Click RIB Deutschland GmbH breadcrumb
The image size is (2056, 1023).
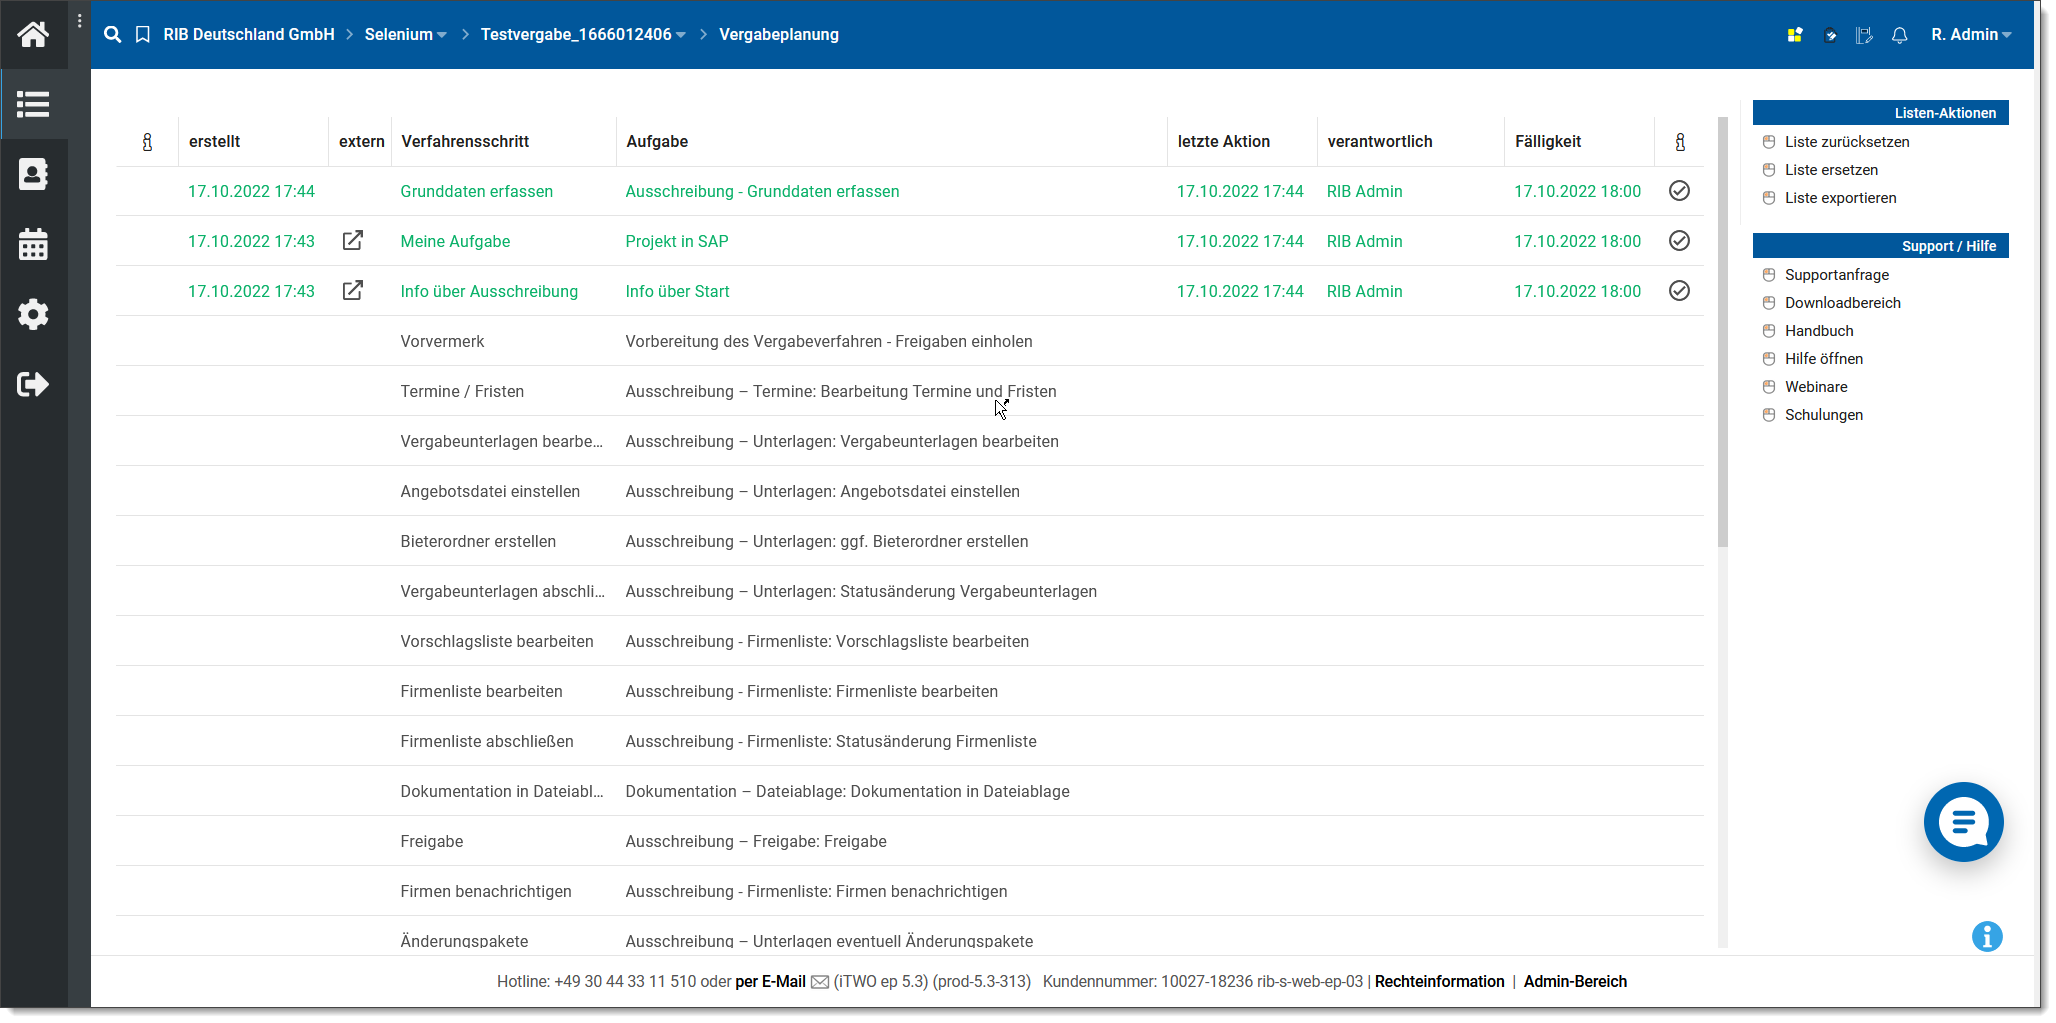[x=249, y=34]
